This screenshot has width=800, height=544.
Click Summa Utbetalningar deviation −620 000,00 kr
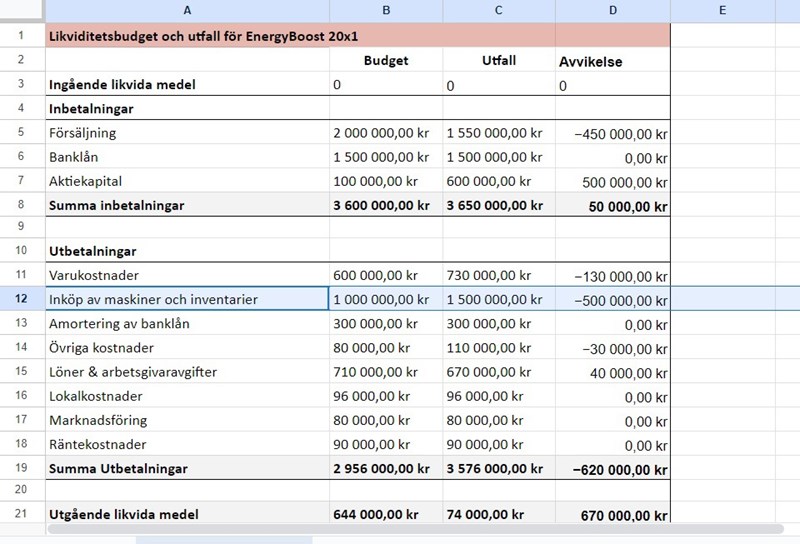pyautogui.click(x=612, y=468)
